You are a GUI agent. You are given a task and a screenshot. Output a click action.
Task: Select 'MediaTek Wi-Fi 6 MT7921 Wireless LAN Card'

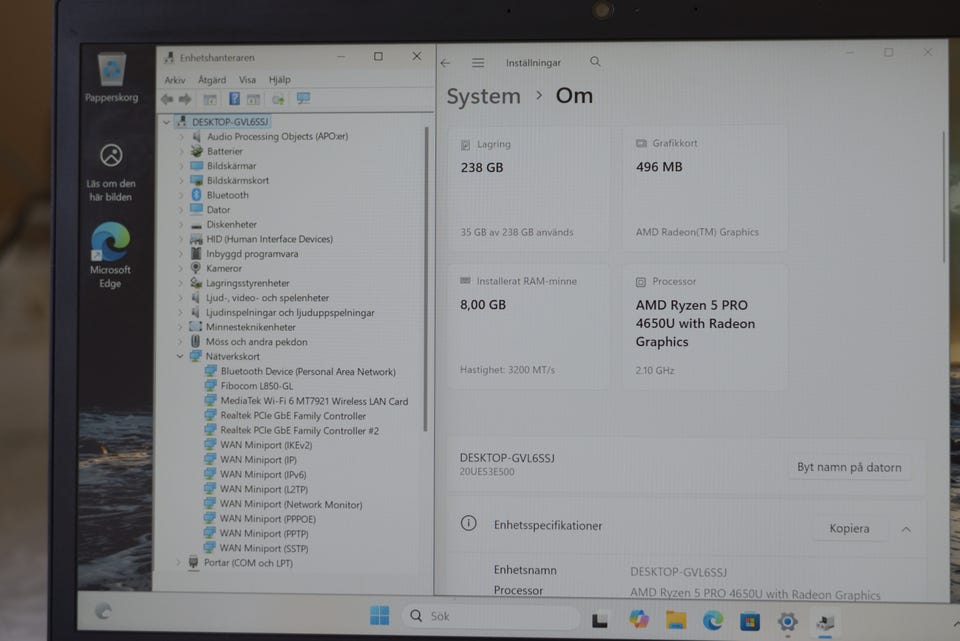[314, 401]
